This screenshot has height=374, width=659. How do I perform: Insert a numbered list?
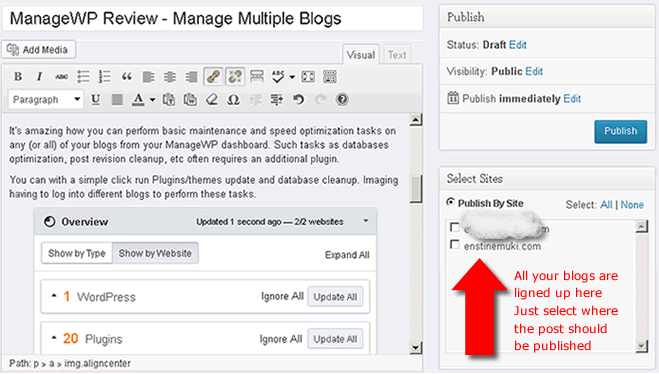coord(105,76)
